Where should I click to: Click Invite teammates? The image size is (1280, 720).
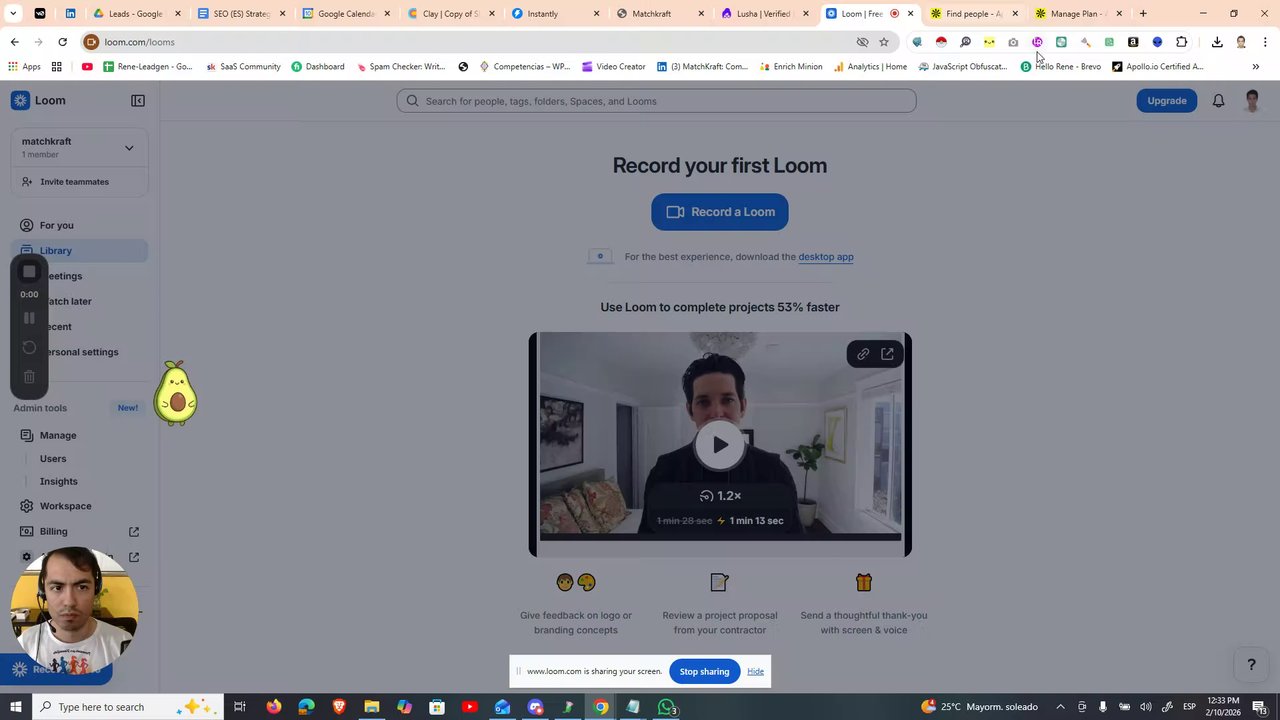coord(80,182)
